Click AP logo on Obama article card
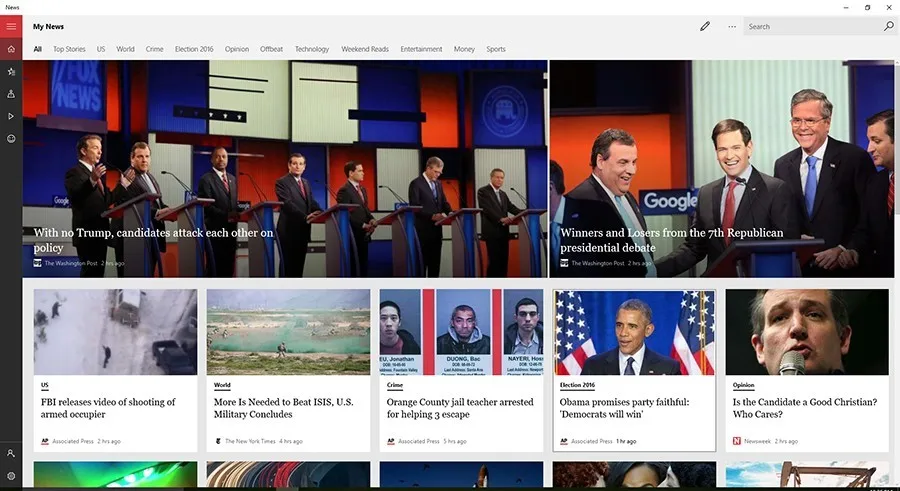The image size is (900, 491). pos(564,441)
